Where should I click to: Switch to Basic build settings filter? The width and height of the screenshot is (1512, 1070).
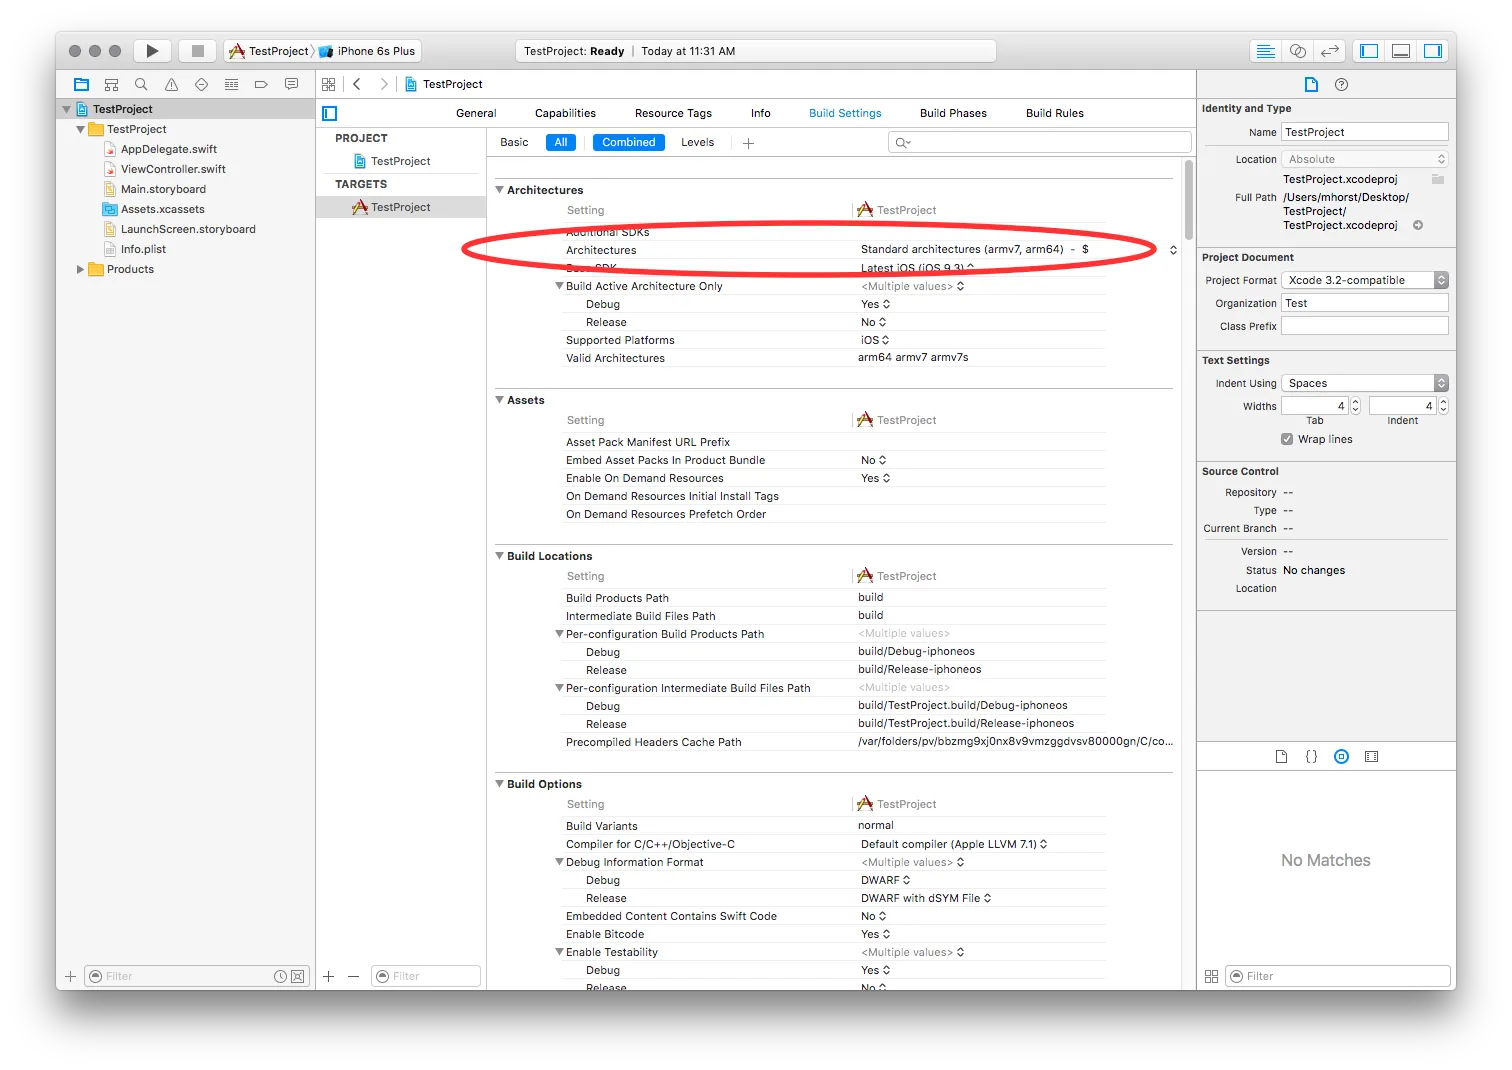point(514,143)
